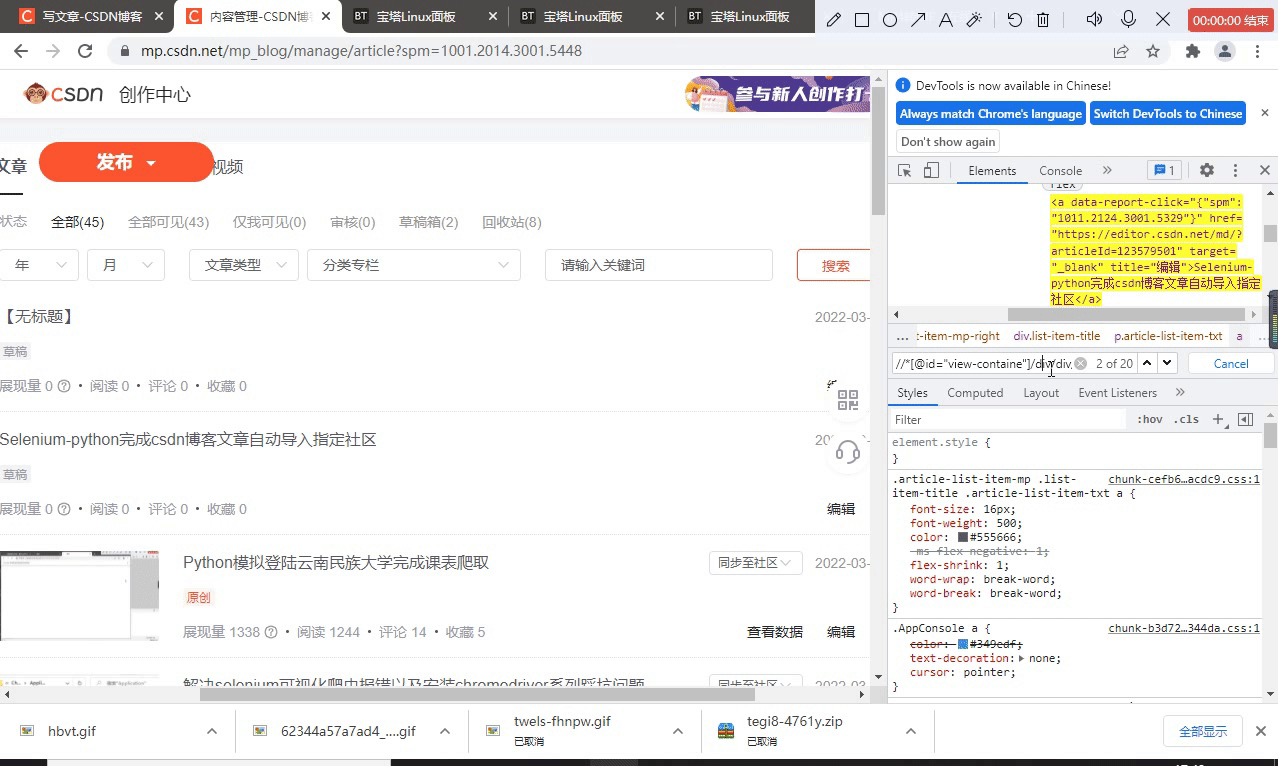1278x766 pixels.
Task: Activate the DevTools element inspect picker
Action: click(905, 171)
